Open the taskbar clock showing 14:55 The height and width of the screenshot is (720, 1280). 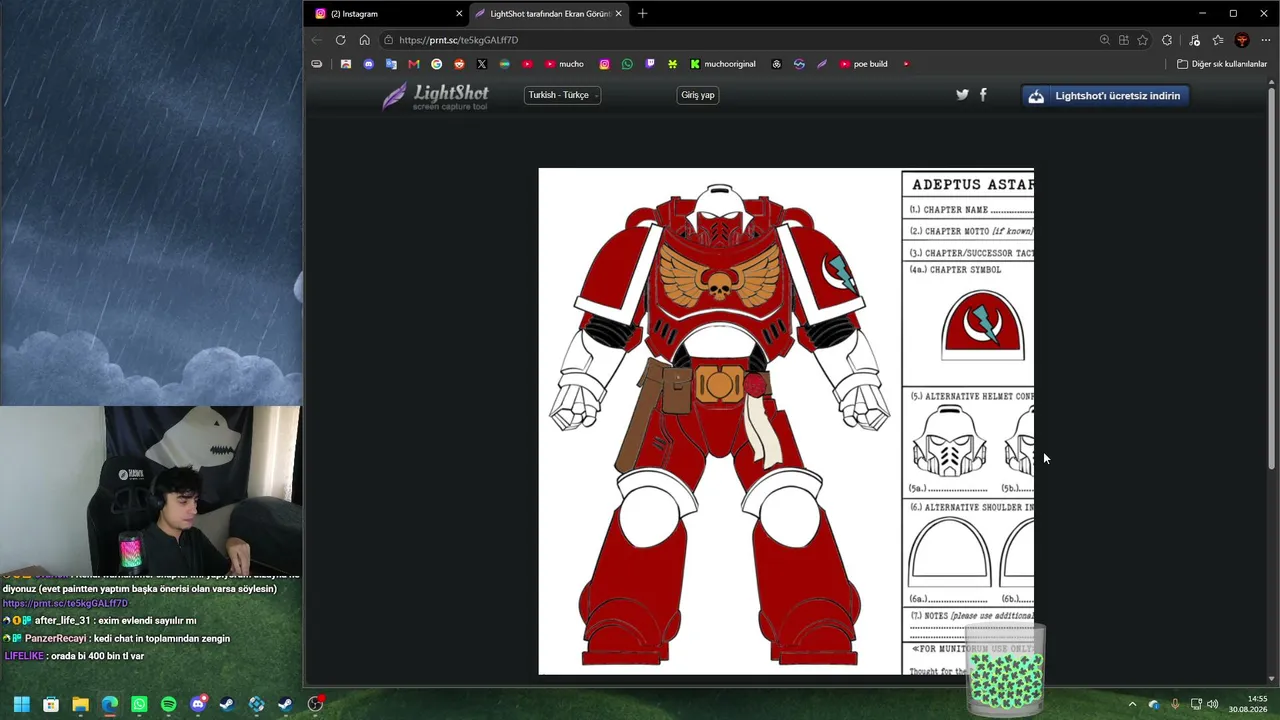click(x=1248, y=704)
